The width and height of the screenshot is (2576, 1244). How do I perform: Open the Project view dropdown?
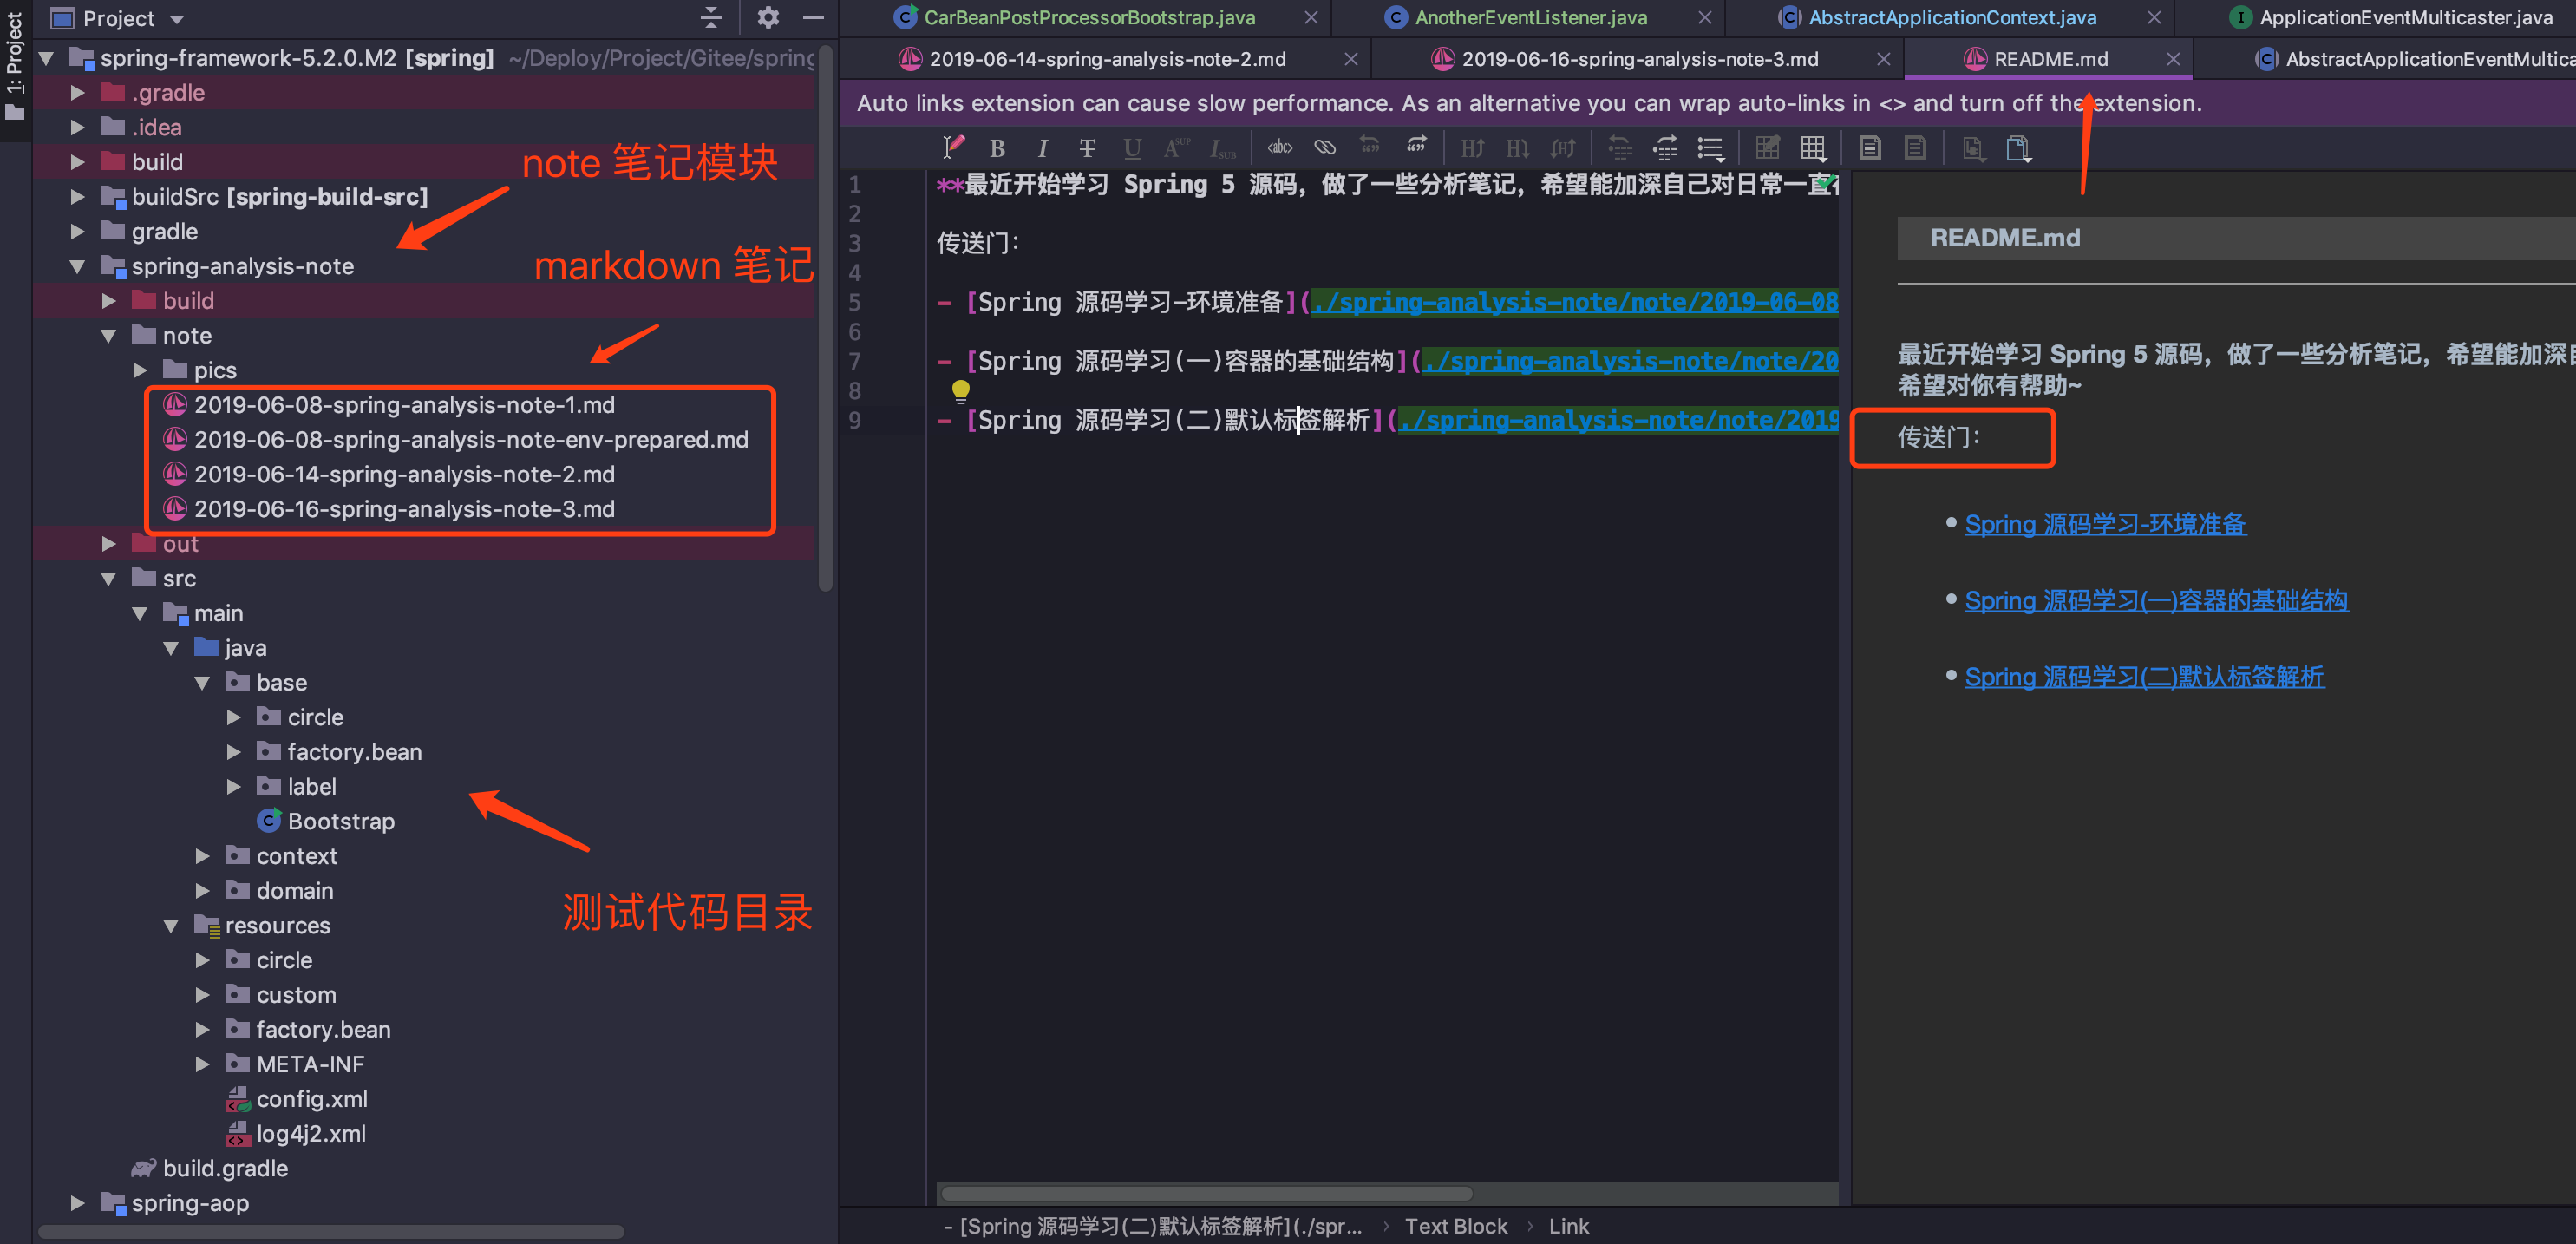177,19
